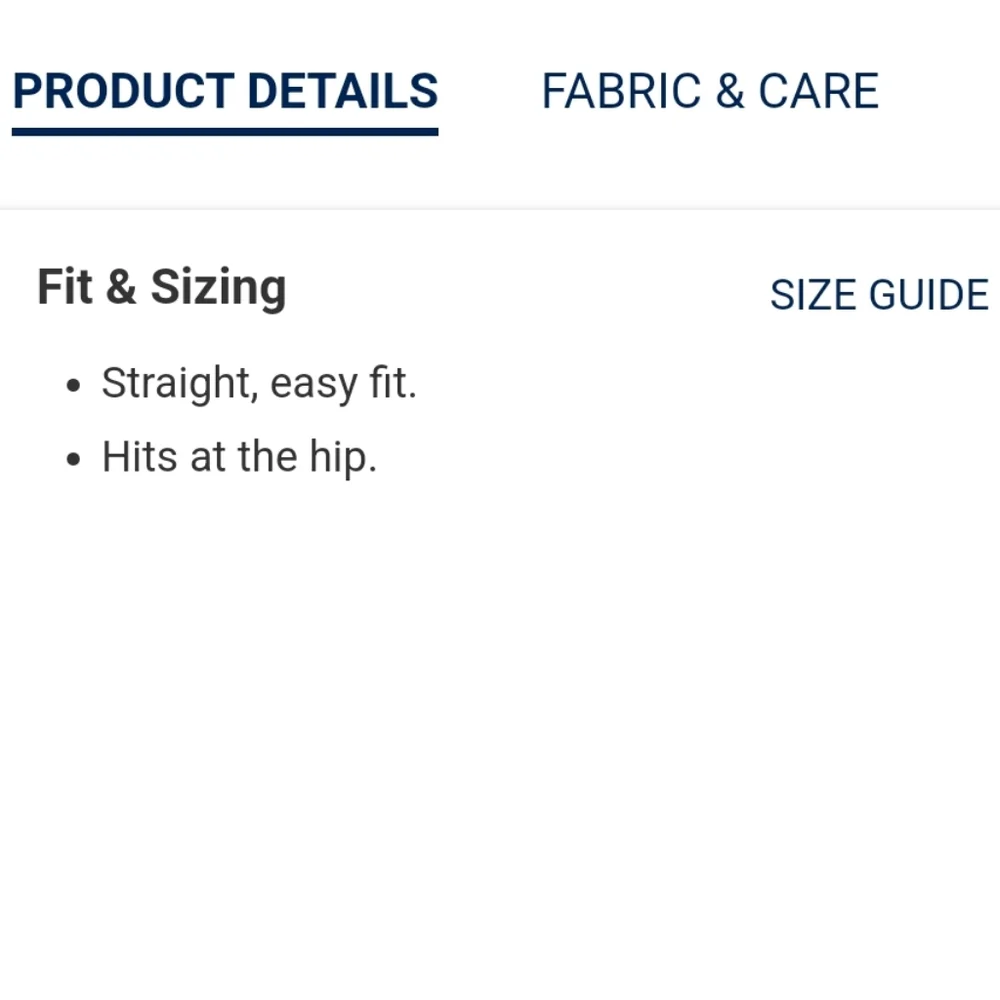Click the word FABRIC in the tab
Screen dimensions: 1000x1000
coord(621,92)
